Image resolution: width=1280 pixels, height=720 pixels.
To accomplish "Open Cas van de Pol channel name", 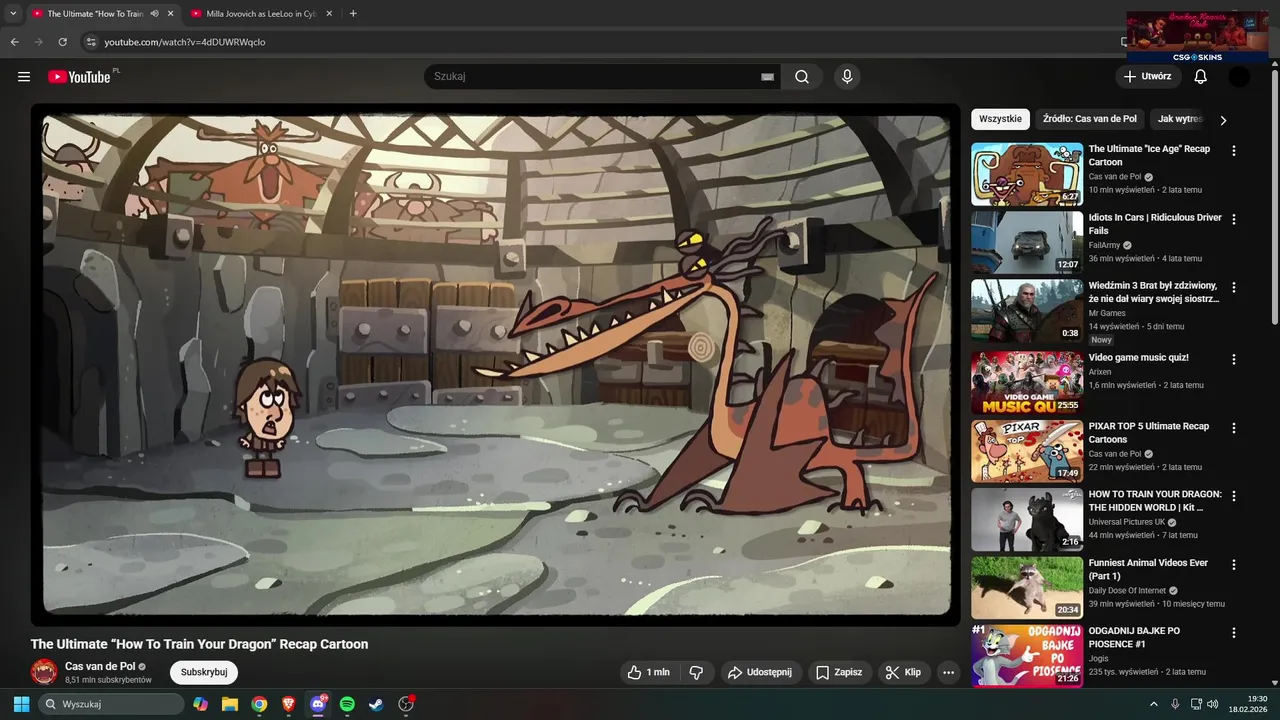I will click(x=100, y=666).
